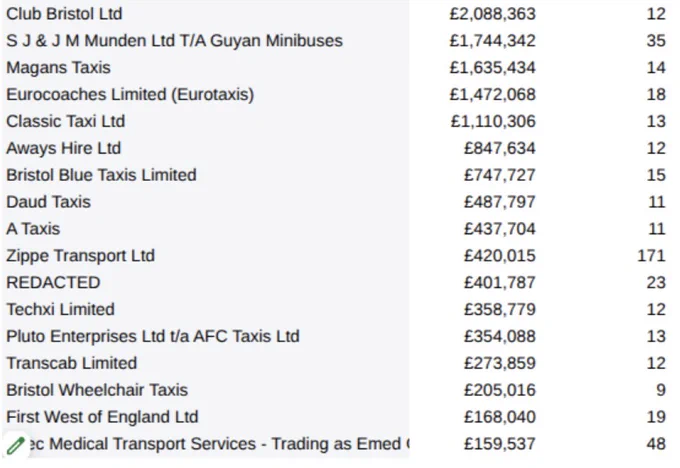This screenshot has height=468, width=680.
Task: Click the Techxi Limited cell
Action: (60, 310)
